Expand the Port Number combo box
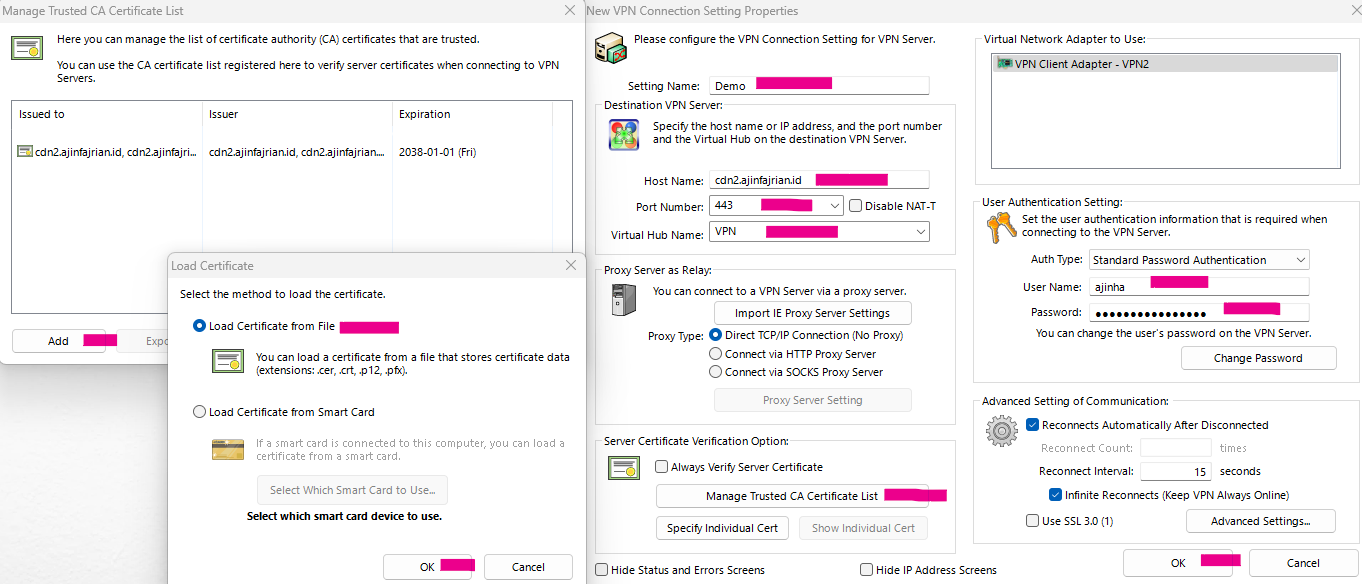1362x584 pixels. click(833, 206)
